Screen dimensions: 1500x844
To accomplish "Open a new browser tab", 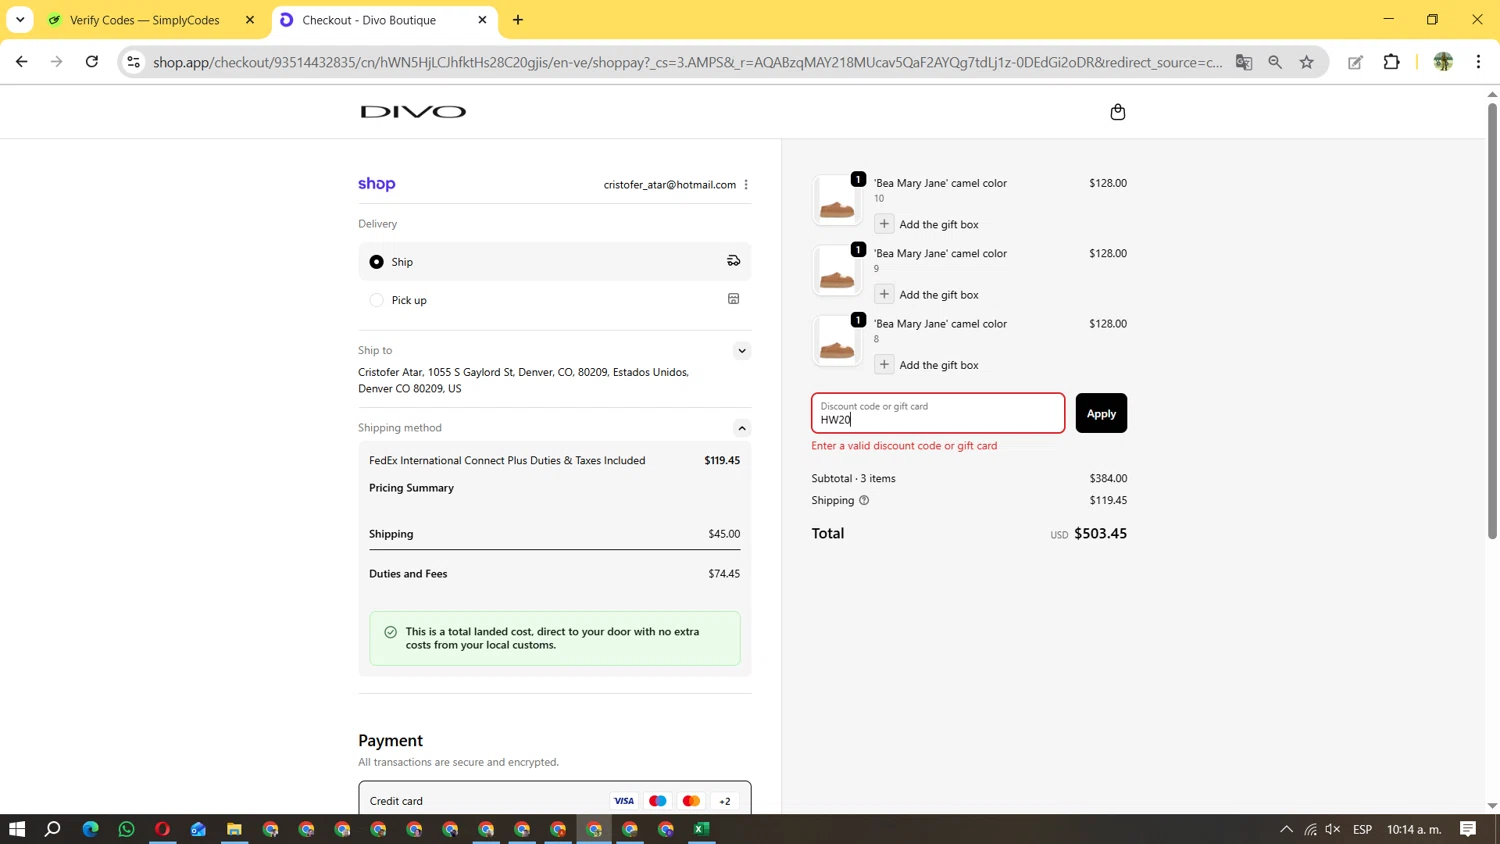I will (518, 20).
